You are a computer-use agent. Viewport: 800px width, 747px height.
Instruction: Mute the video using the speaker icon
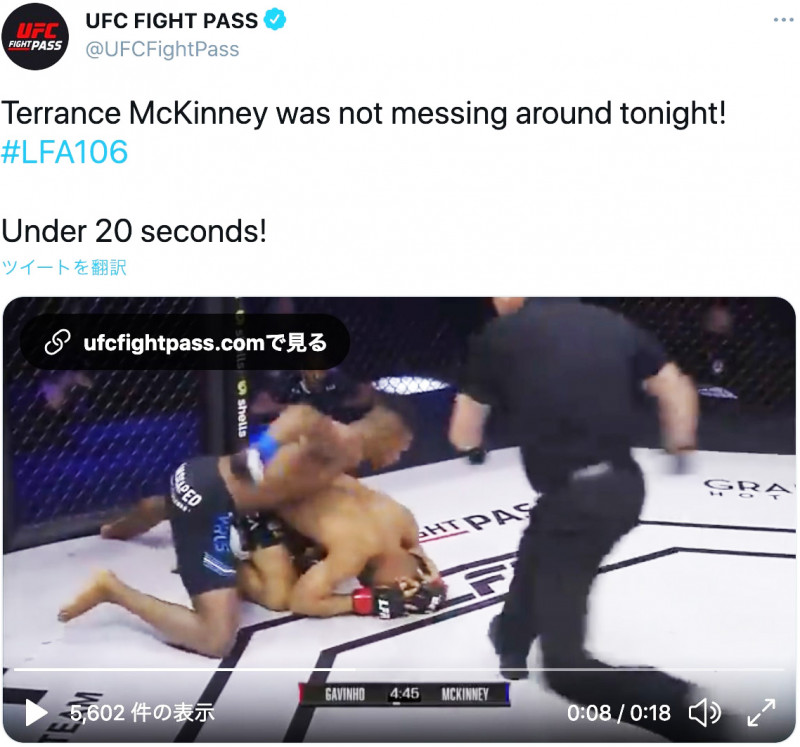(705, 712)
